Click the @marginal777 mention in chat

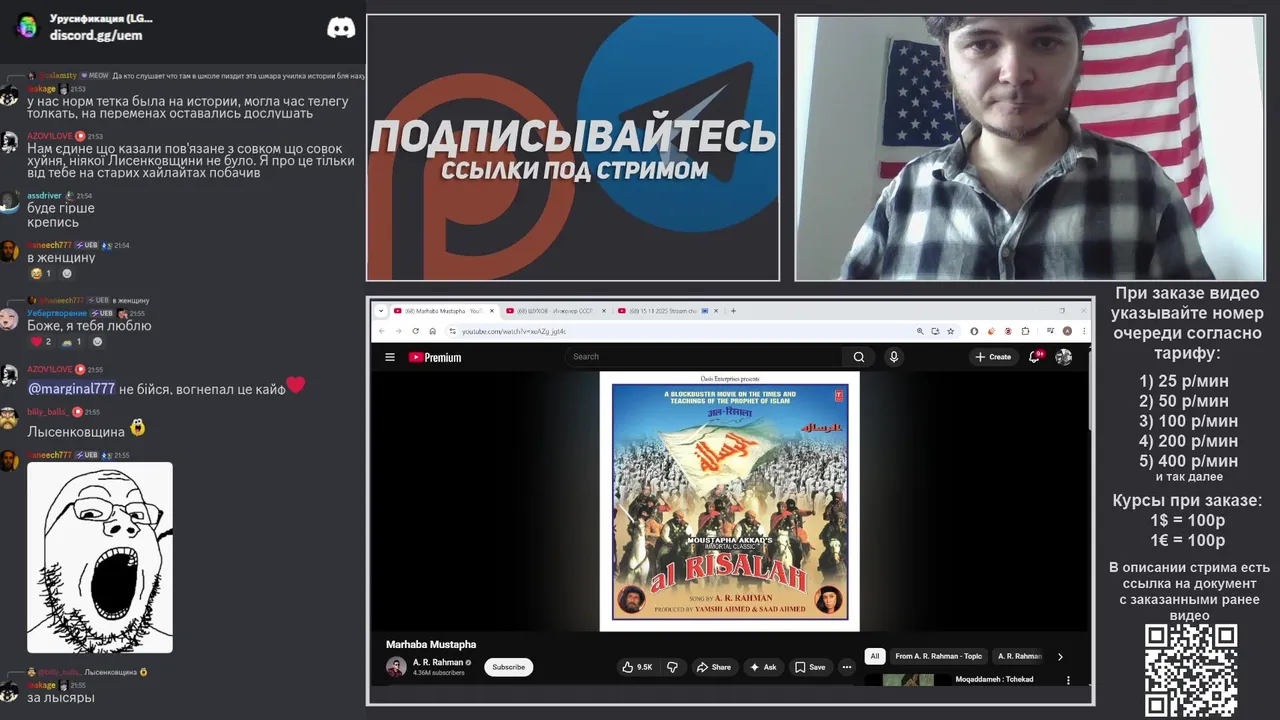click(x=71, y=389)
